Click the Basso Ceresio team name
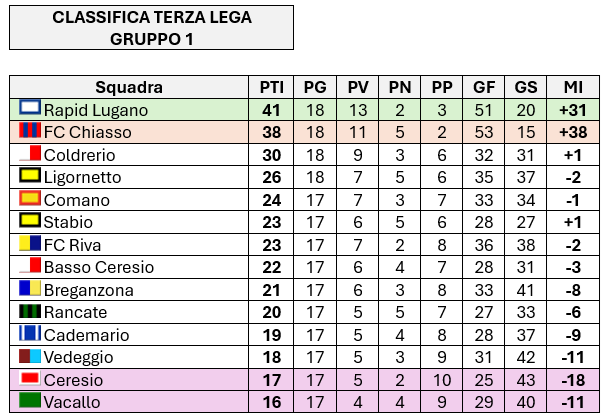Image resolution: width=604 pixels, height=419 pixels. point(99,267)
